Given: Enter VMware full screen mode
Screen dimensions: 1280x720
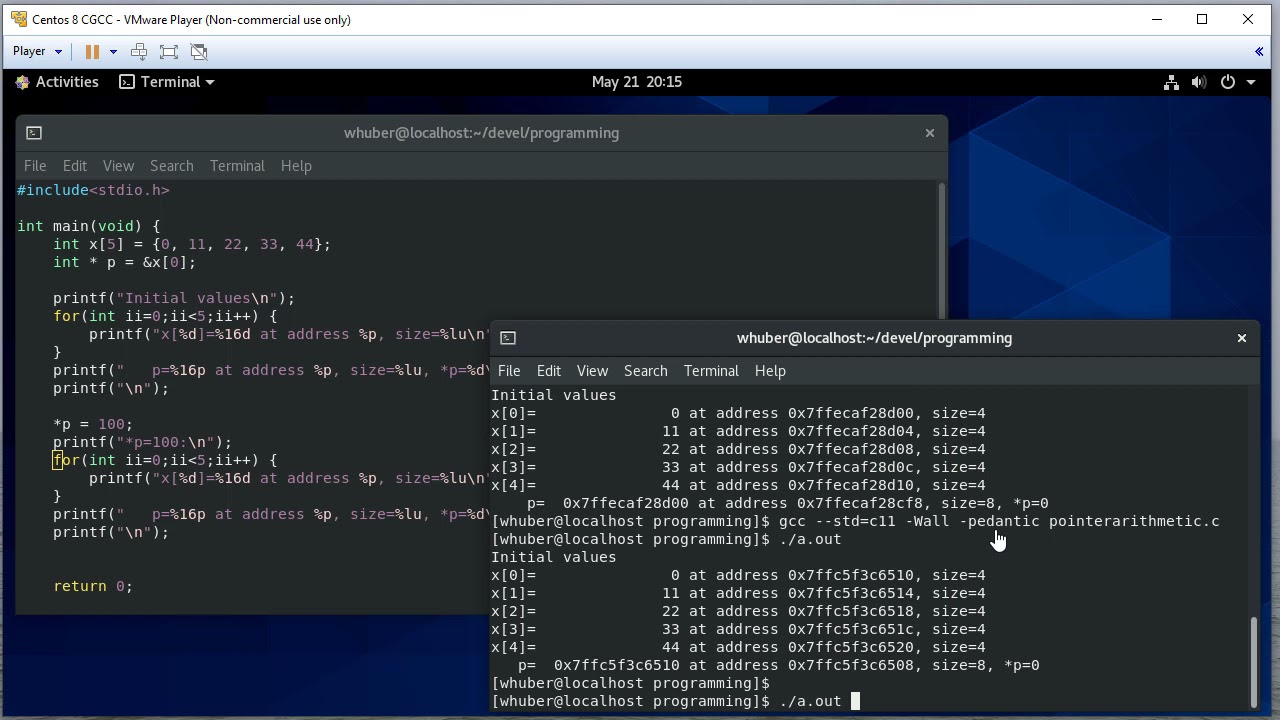Looking at the screenshot, I should pos(169,51).
